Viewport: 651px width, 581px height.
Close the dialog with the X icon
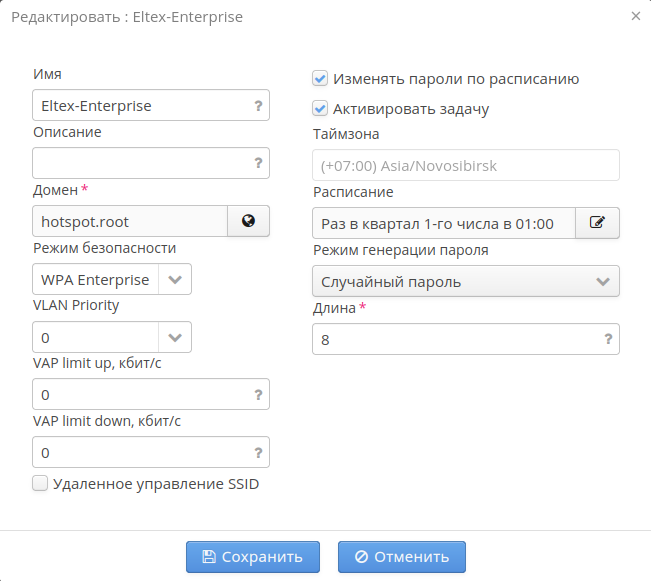[x=636, y=17]
